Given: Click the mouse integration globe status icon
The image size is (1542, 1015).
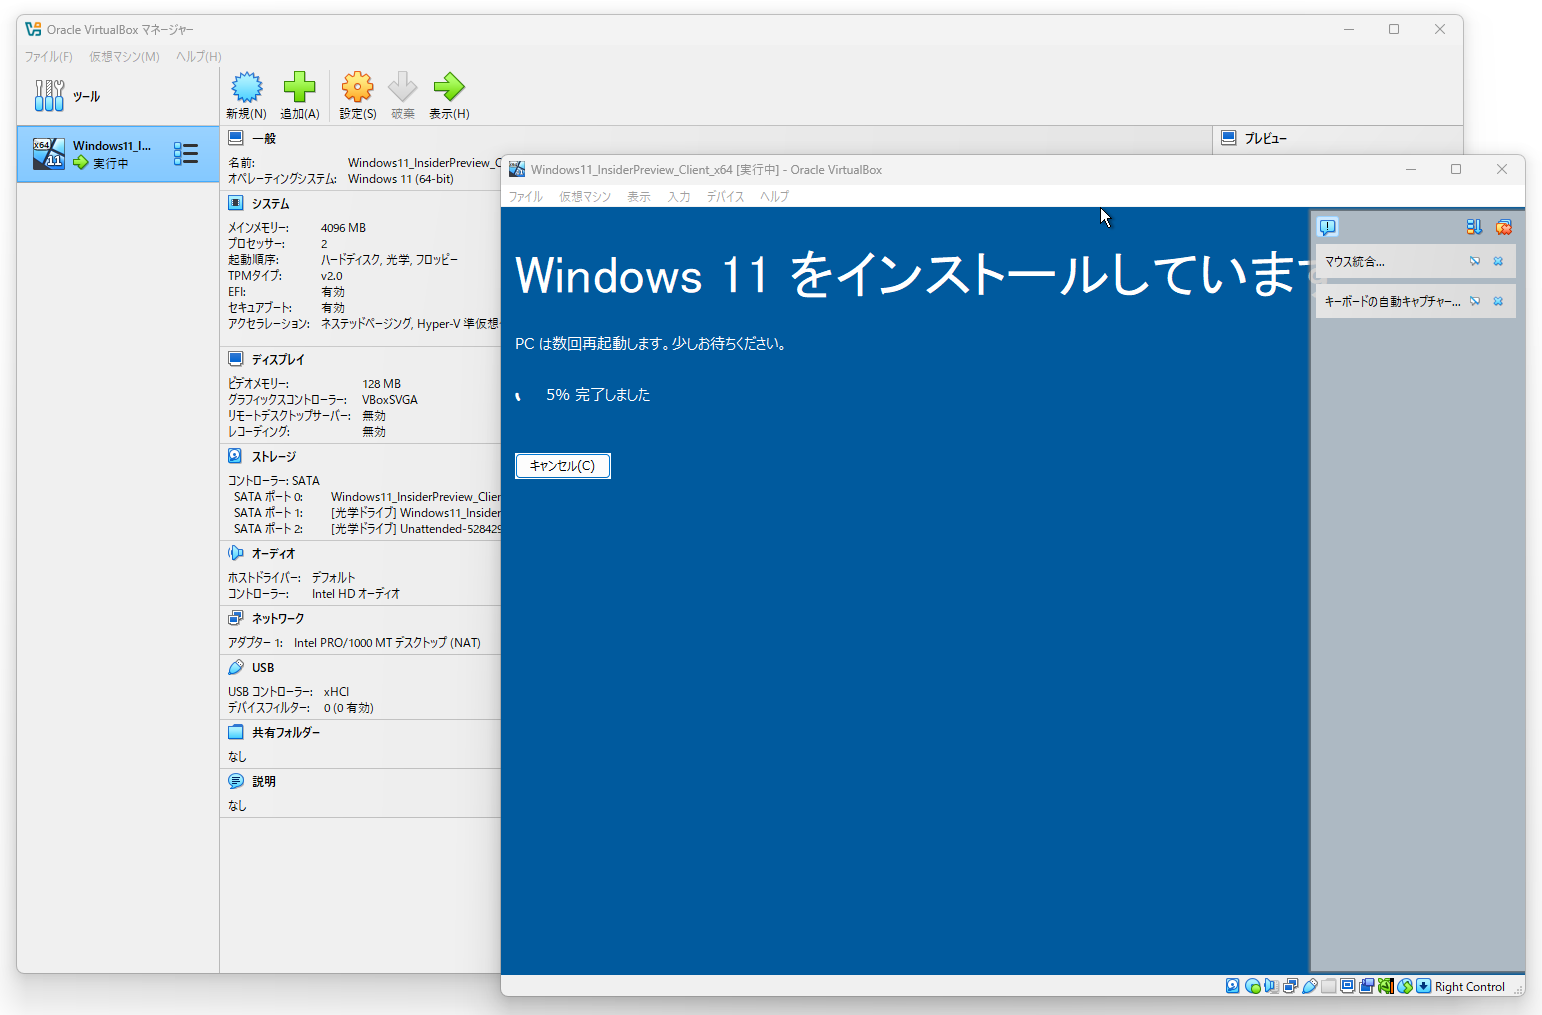Looking at the screenshot, I should [1405, 986].
